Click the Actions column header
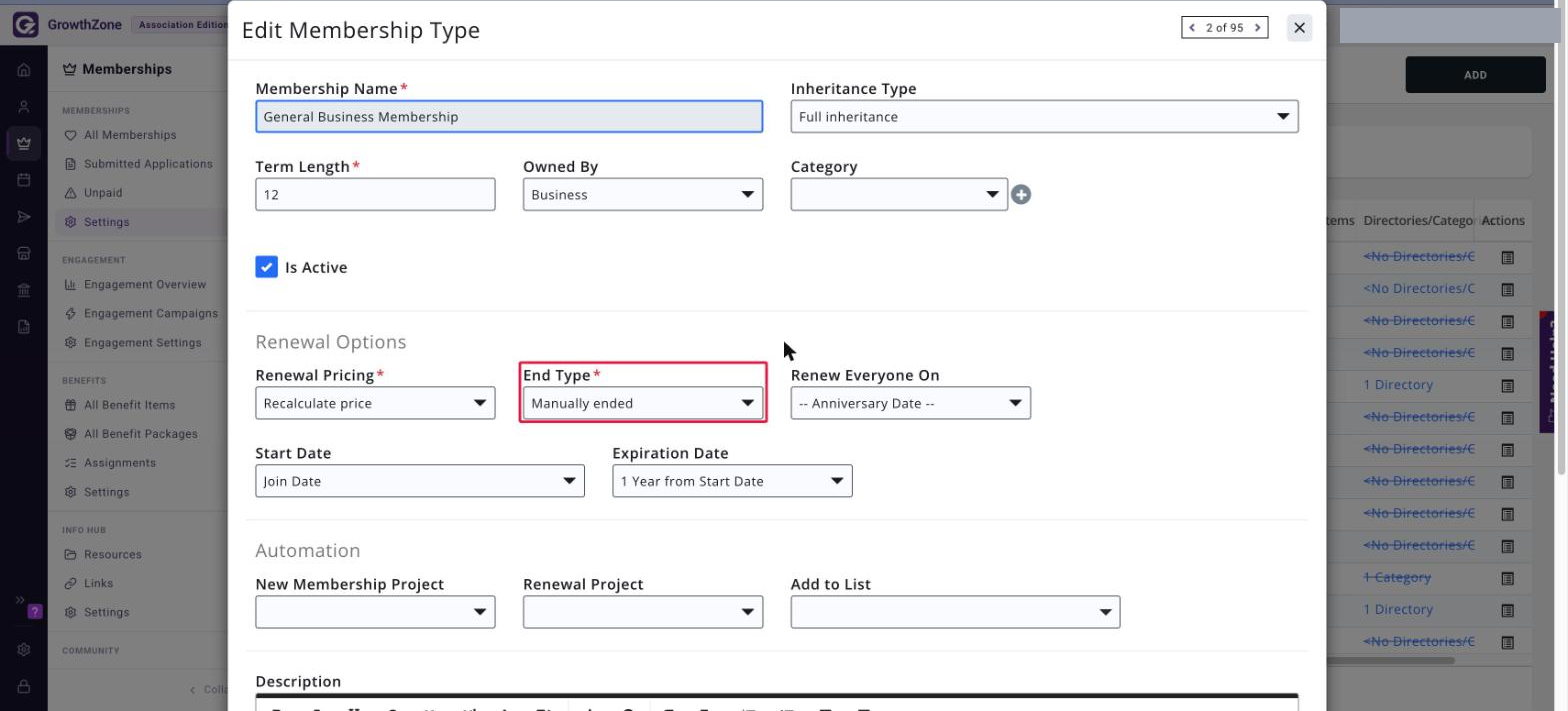 1503,221
